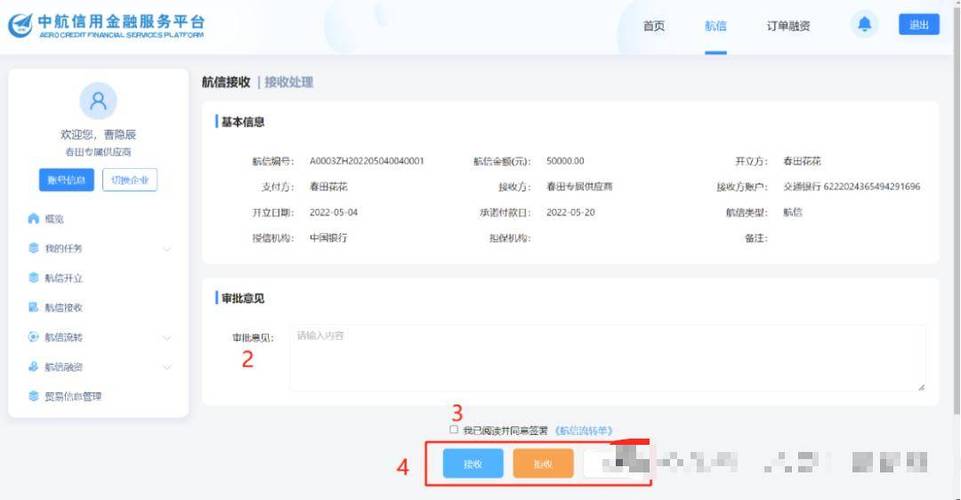The width and height of the screenshot is (961, 500).
Task: Open 航信接收 in the sidebar menu
Action: pyautogui.click(x=64, y=308)
